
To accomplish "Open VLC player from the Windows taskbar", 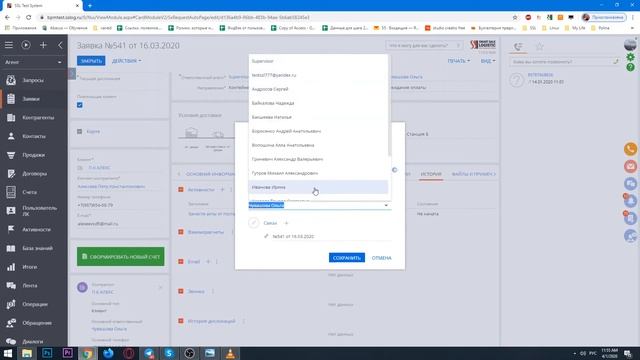I will (230, 353).
